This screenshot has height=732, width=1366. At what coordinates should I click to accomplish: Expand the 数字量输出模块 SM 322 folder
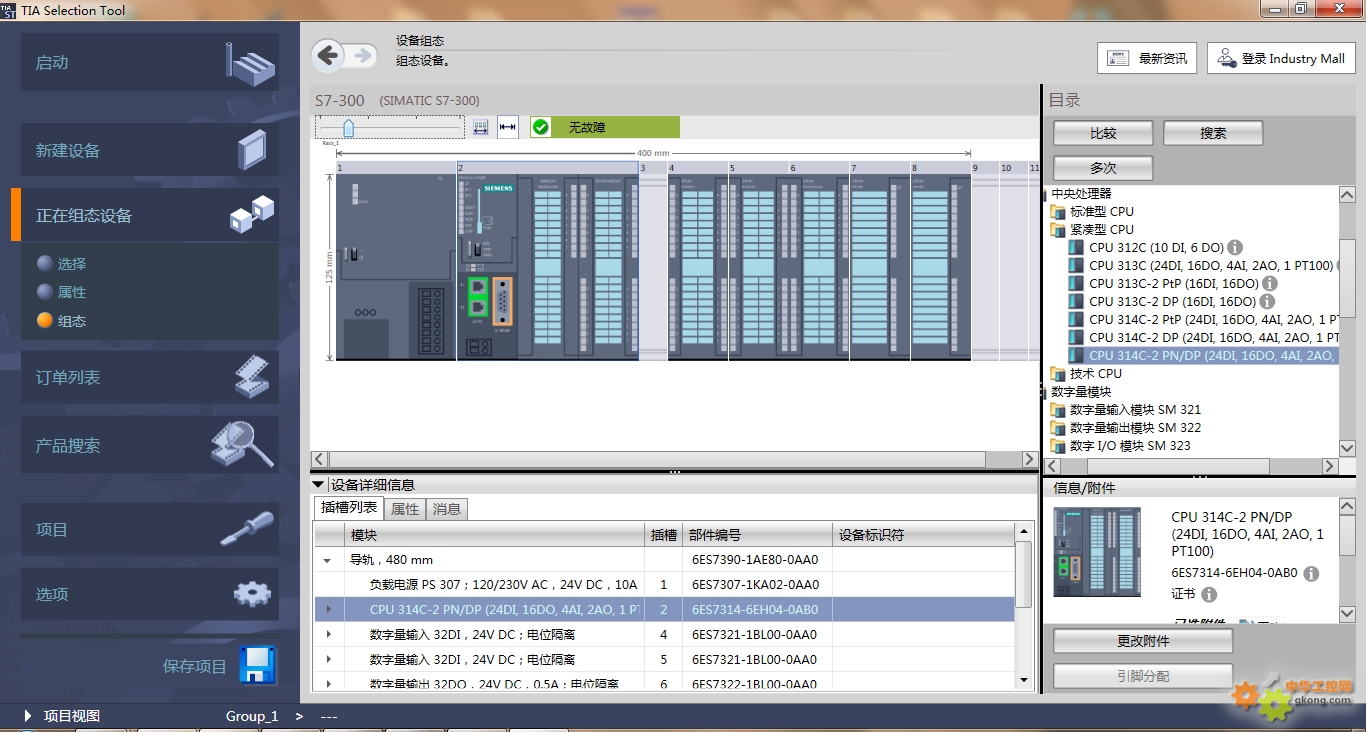click(x=1058, y=428)
